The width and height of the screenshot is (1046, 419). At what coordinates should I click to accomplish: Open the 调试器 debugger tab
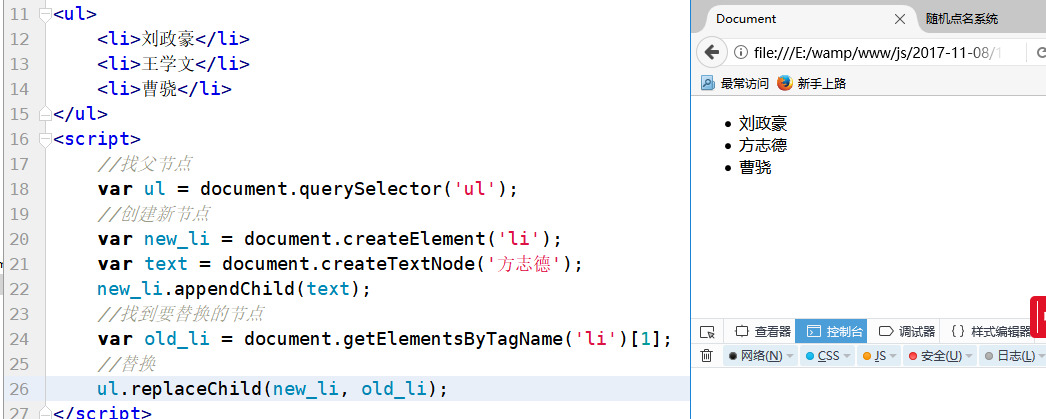click(x=907, y=331)
